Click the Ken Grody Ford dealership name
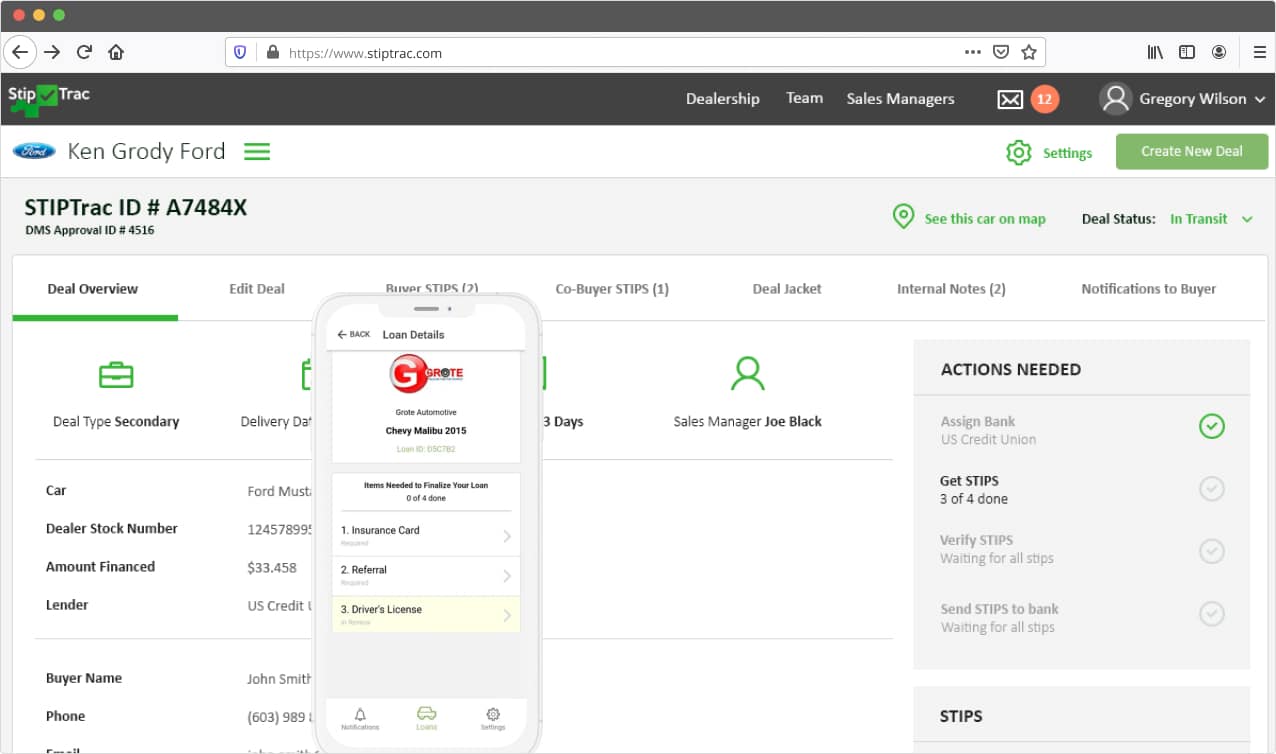Image resolution: width=1276 pixels, height=754 pixels. [x=146, y=151]
